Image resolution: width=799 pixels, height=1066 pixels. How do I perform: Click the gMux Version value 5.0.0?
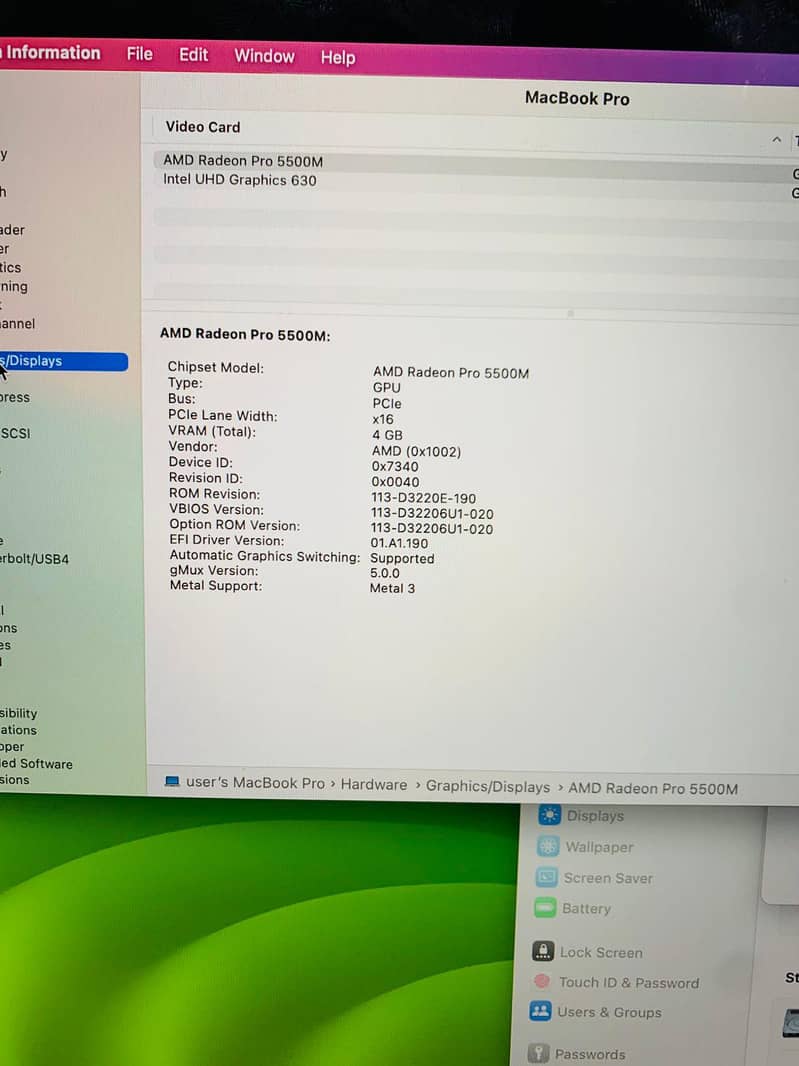pos(385,573)
